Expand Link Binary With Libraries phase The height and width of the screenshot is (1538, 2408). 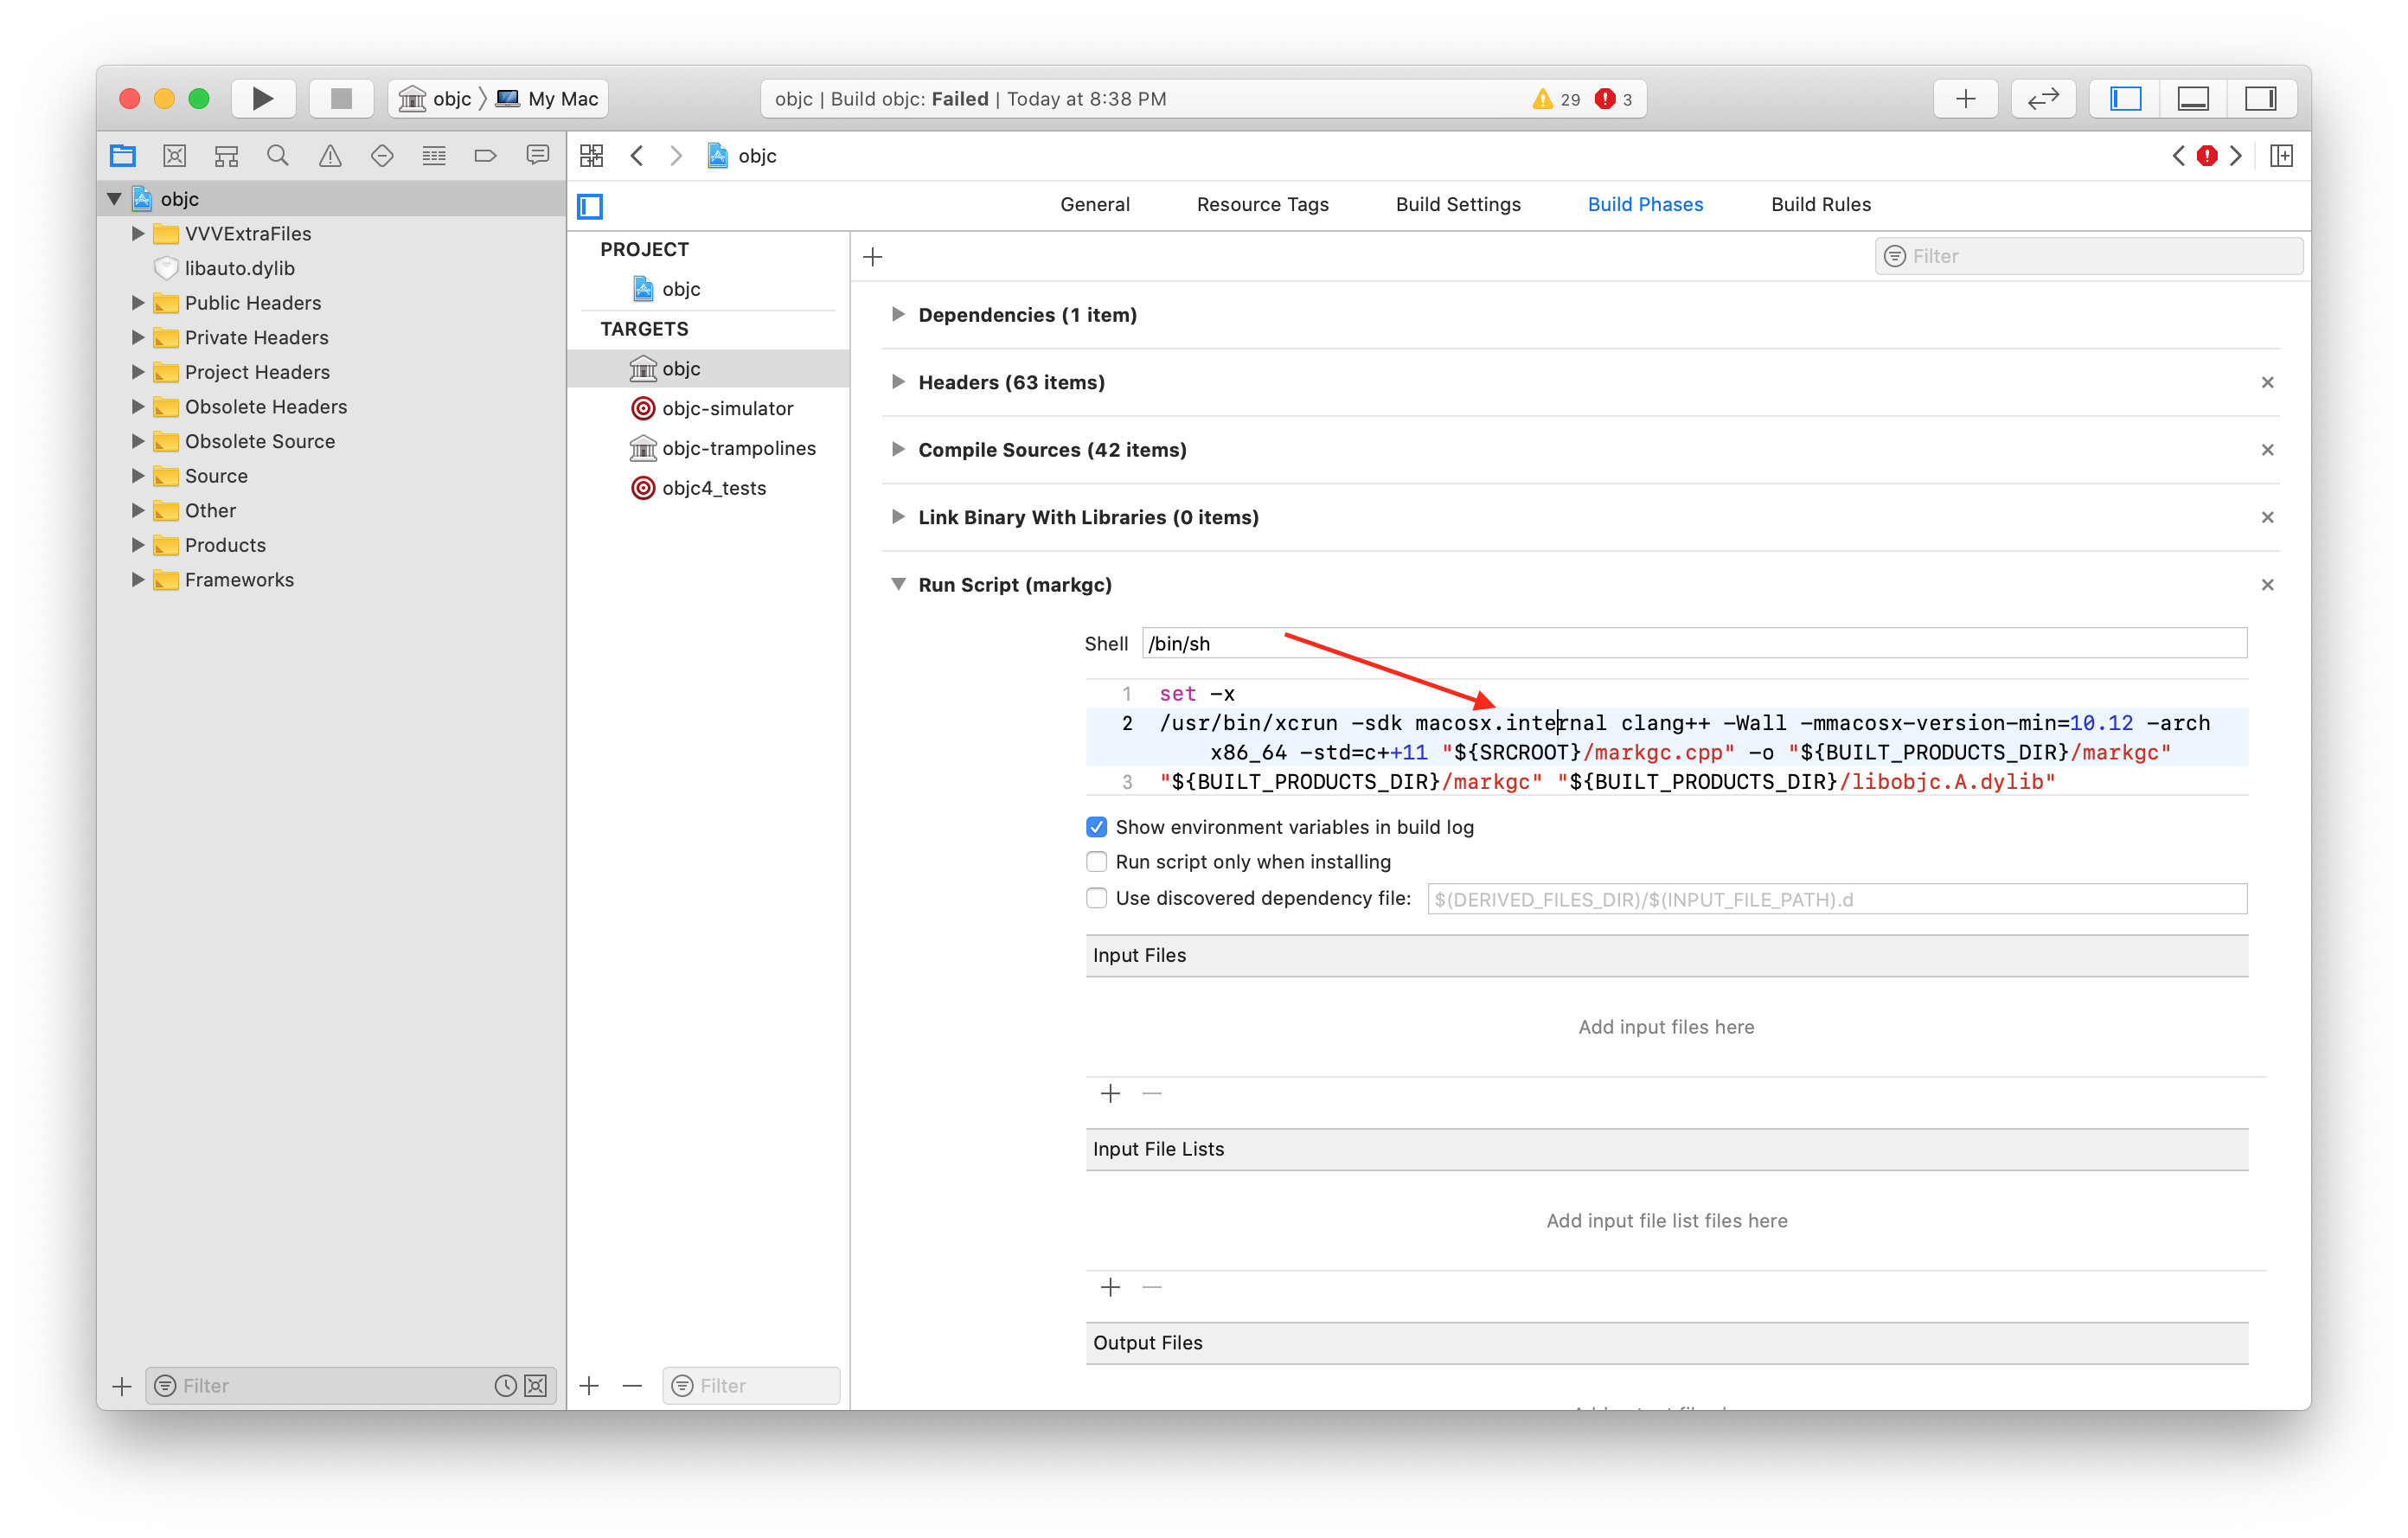coord(898,517)
